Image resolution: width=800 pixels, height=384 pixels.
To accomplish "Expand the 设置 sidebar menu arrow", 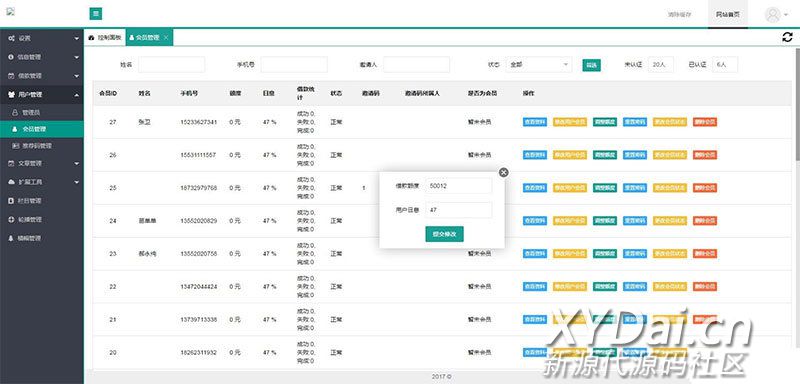I will 77,38.
